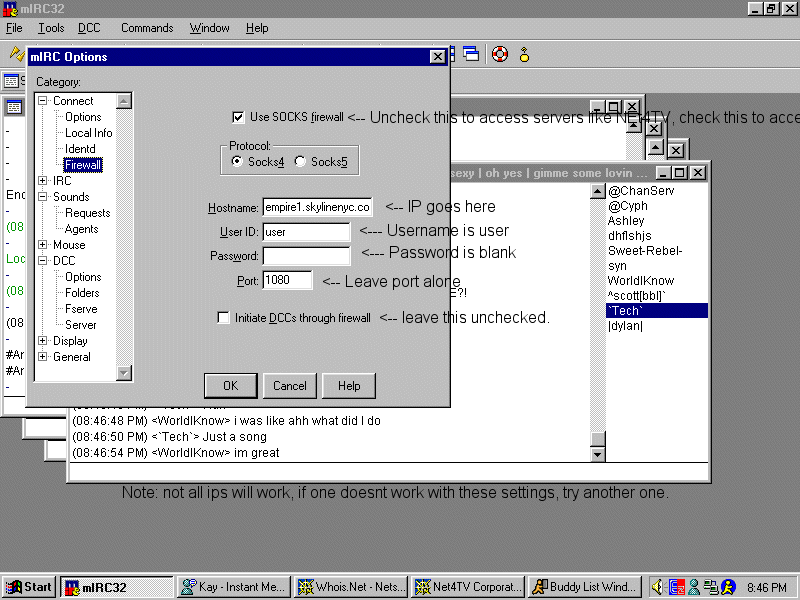Viewport: 800px width, 600px height.
Task: Click the Hostname input field
Action: pyautogui.click(x=317, y=207)
